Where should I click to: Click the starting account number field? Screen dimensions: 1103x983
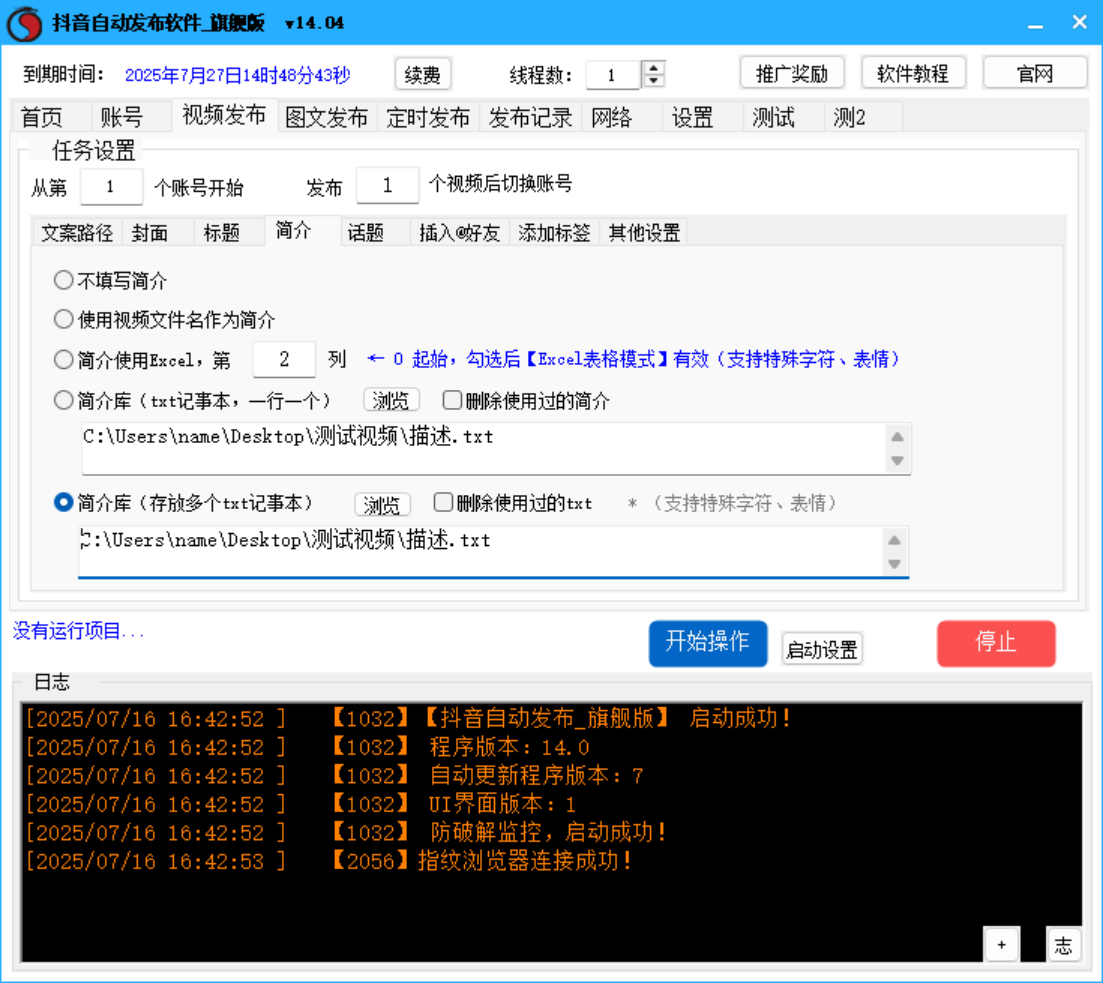(111, 187)
